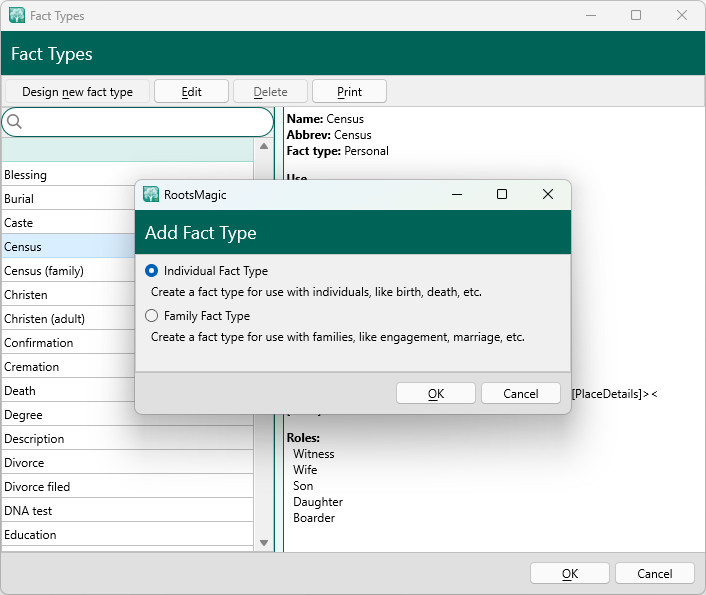Screen dimensions: 706x595
Task: Click the Name: Census detail line
Action: click(325, 119)
